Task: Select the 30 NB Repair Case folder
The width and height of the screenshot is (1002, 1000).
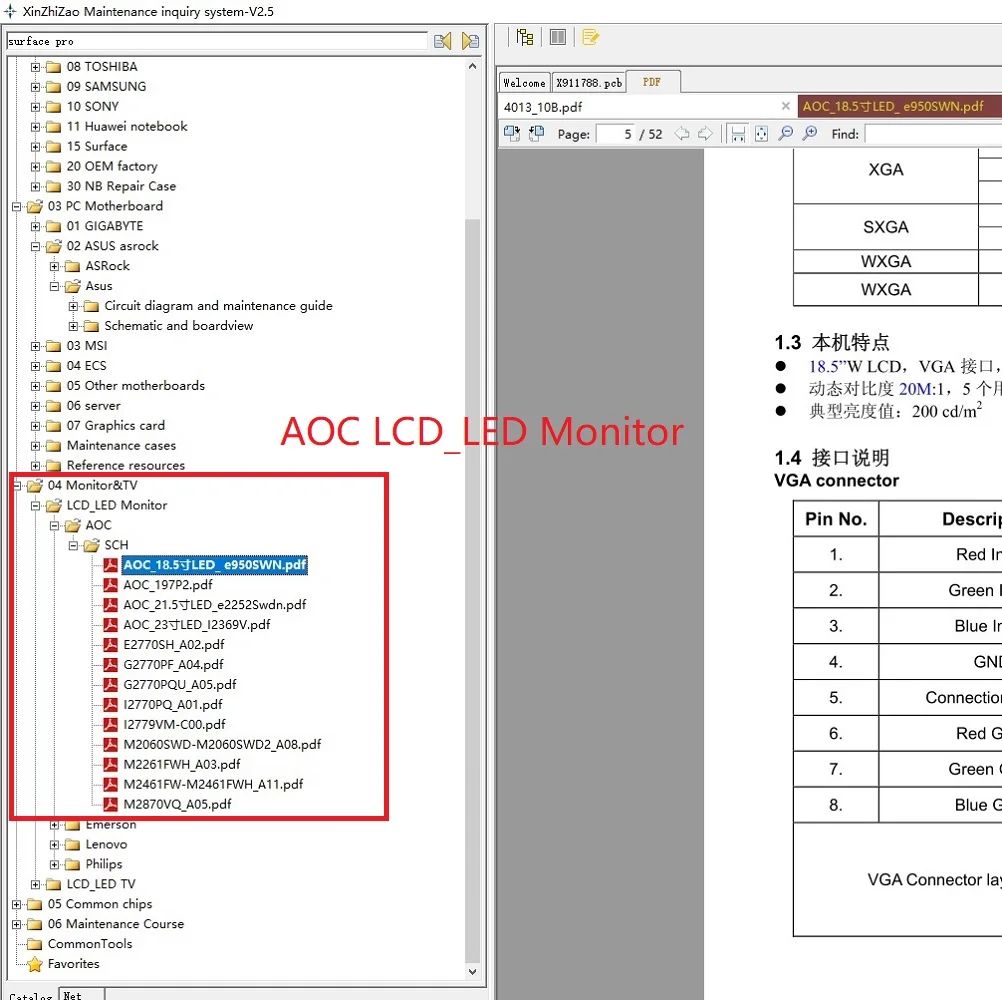Action: [x=121, y=187]
